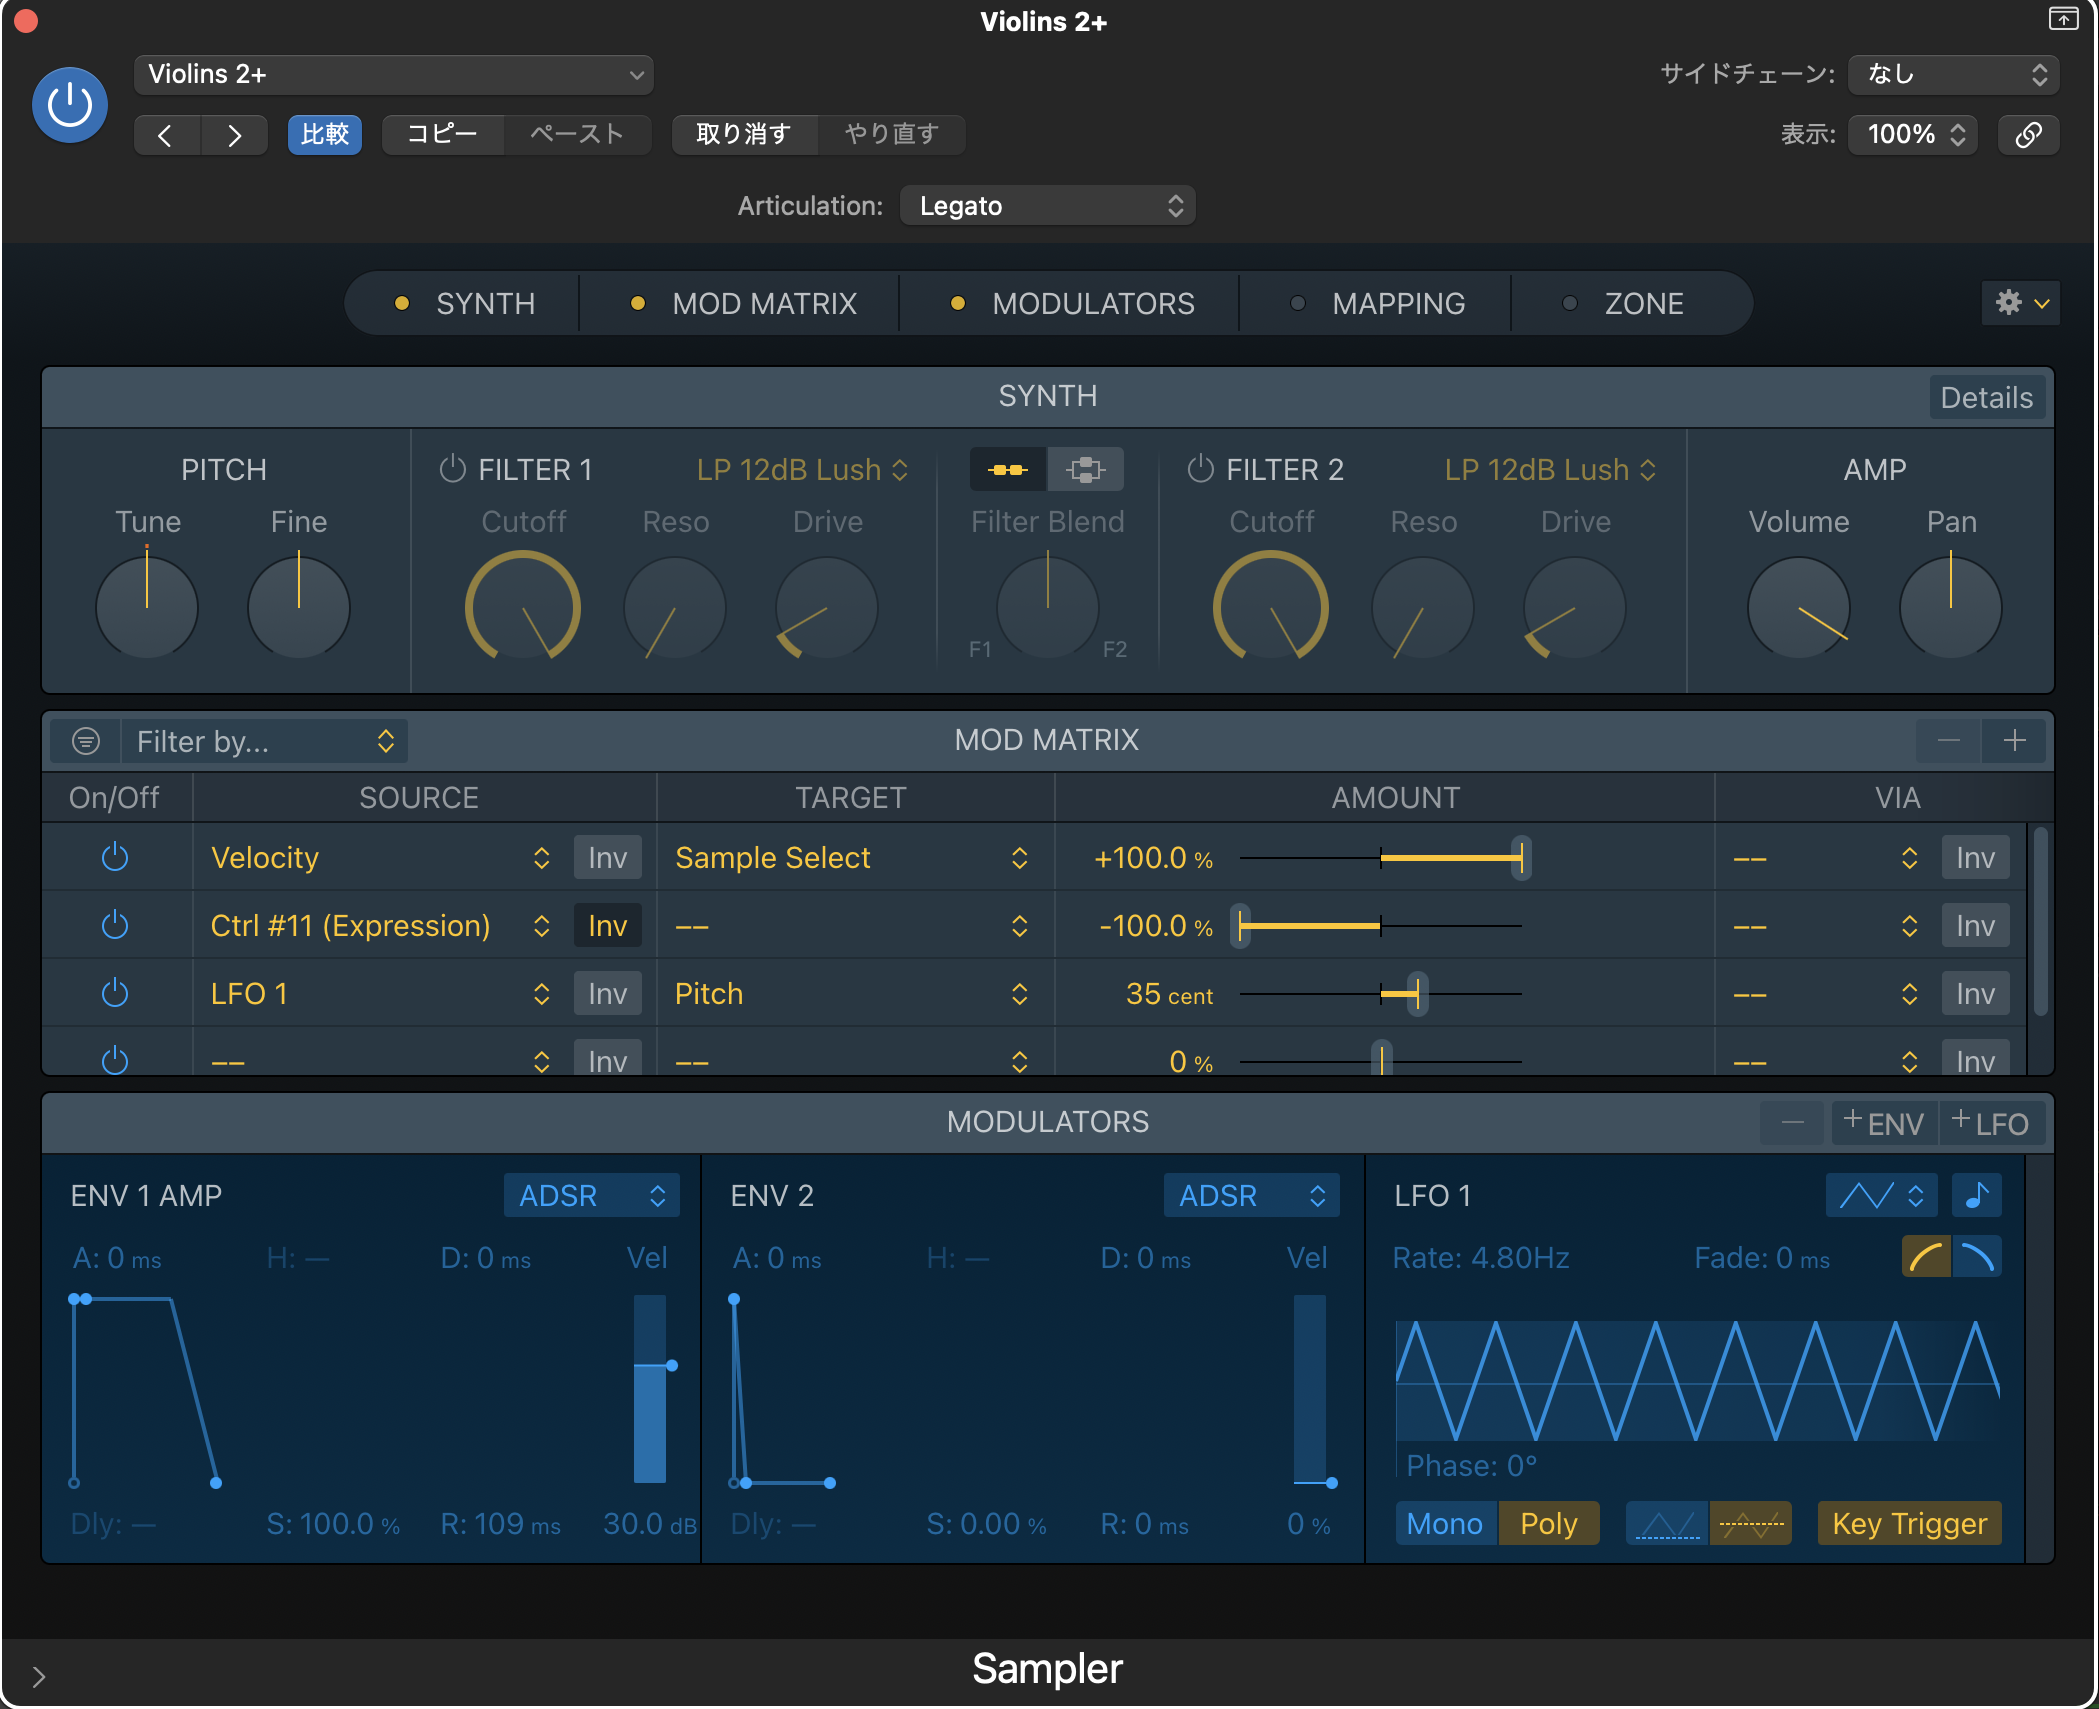Go to next preset arrow
2099x1709 pixels.
click(x=234, y=135)
